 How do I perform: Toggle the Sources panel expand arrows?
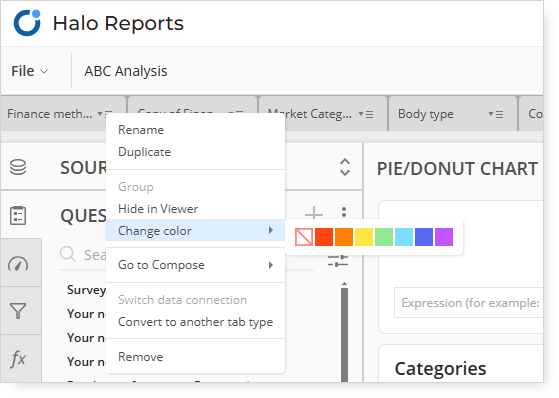(345, 167)
